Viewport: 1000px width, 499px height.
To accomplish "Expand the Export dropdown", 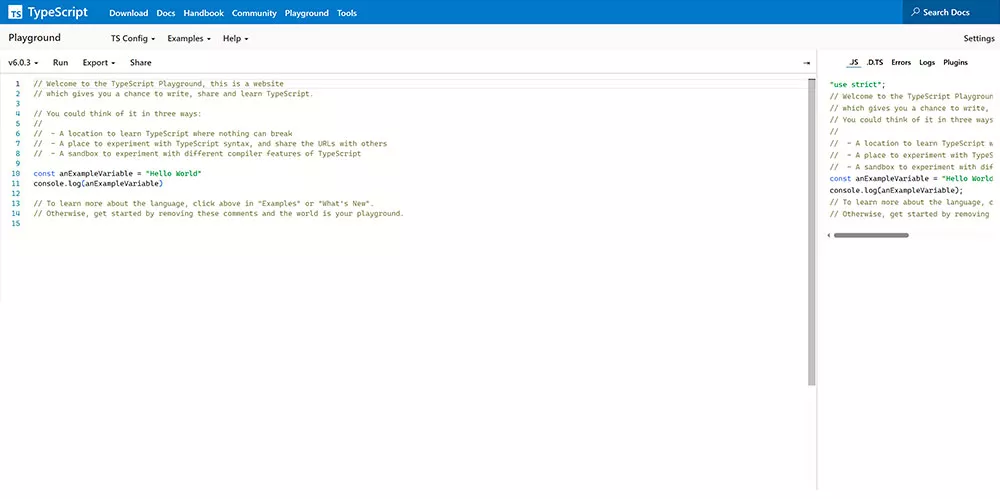I will [x=99, y=63].
